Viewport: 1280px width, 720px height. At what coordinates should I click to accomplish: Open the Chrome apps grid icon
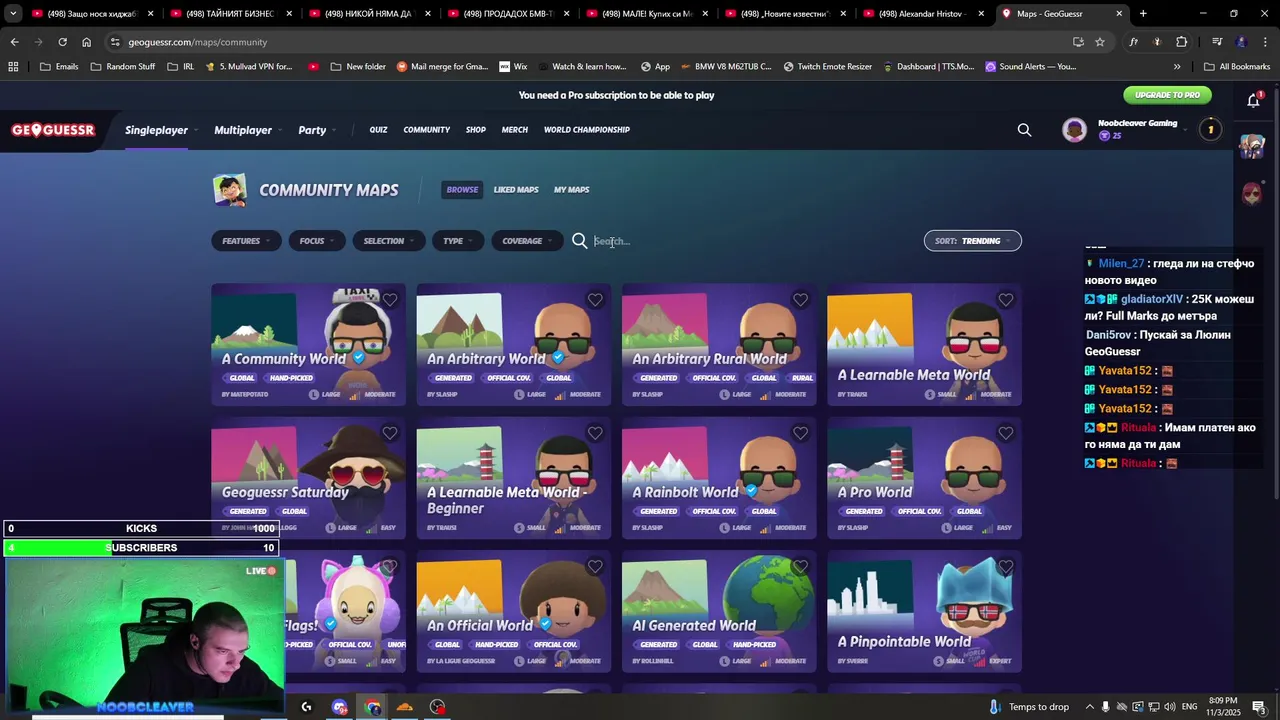[x=13, y=67]
